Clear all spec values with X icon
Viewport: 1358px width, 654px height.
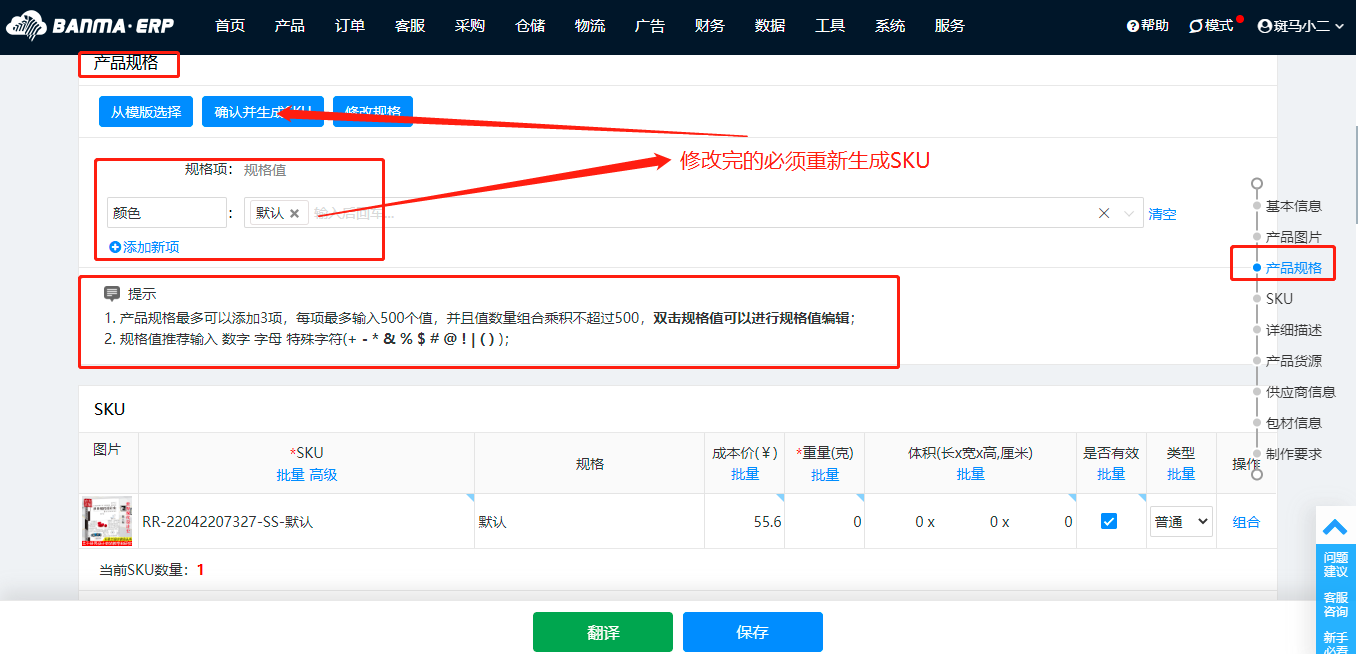1104,213
